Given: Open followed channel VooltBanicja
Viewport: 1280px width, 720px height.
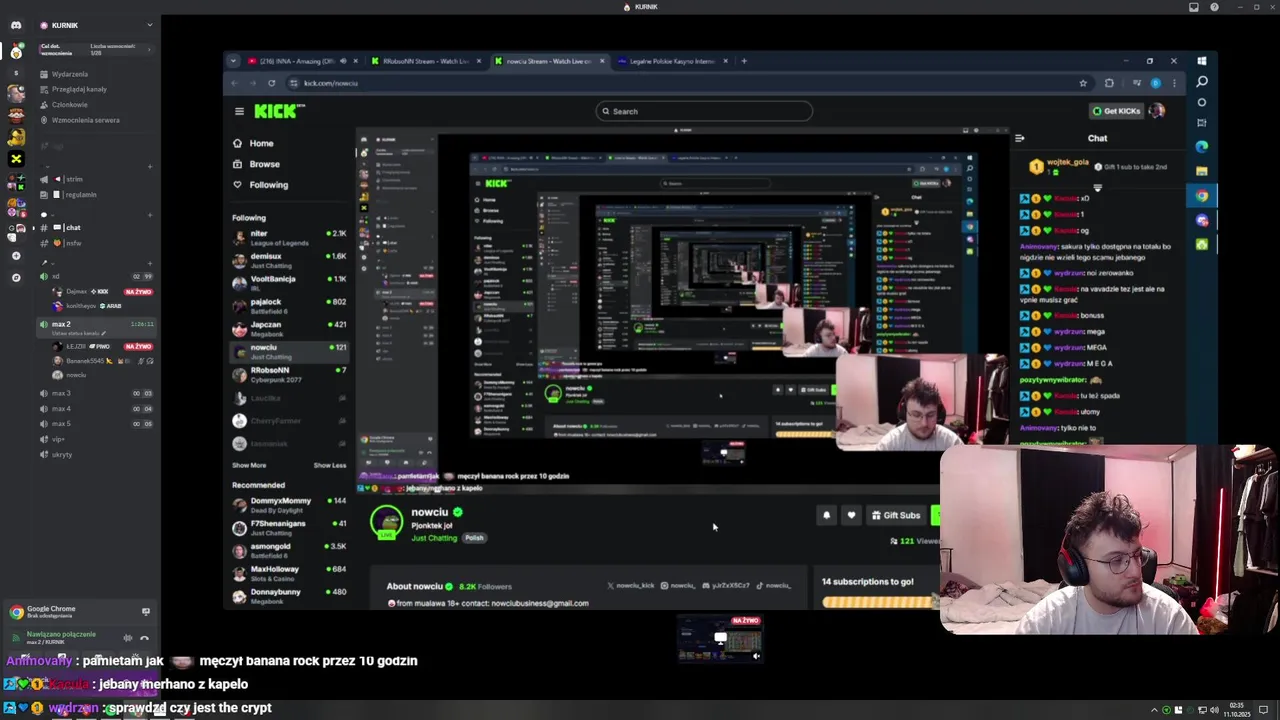Looking at the screenshot, I should [288, 283].
